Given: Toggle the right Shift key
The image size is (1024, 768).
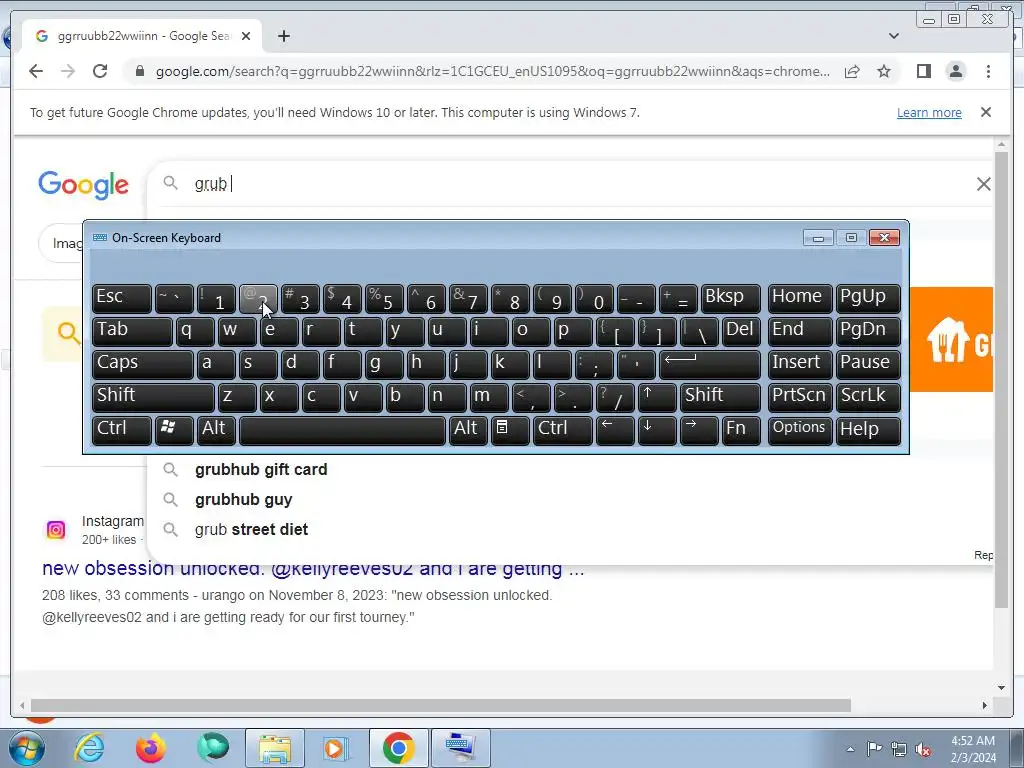Looking at the screenshot, I should point(720,397).
